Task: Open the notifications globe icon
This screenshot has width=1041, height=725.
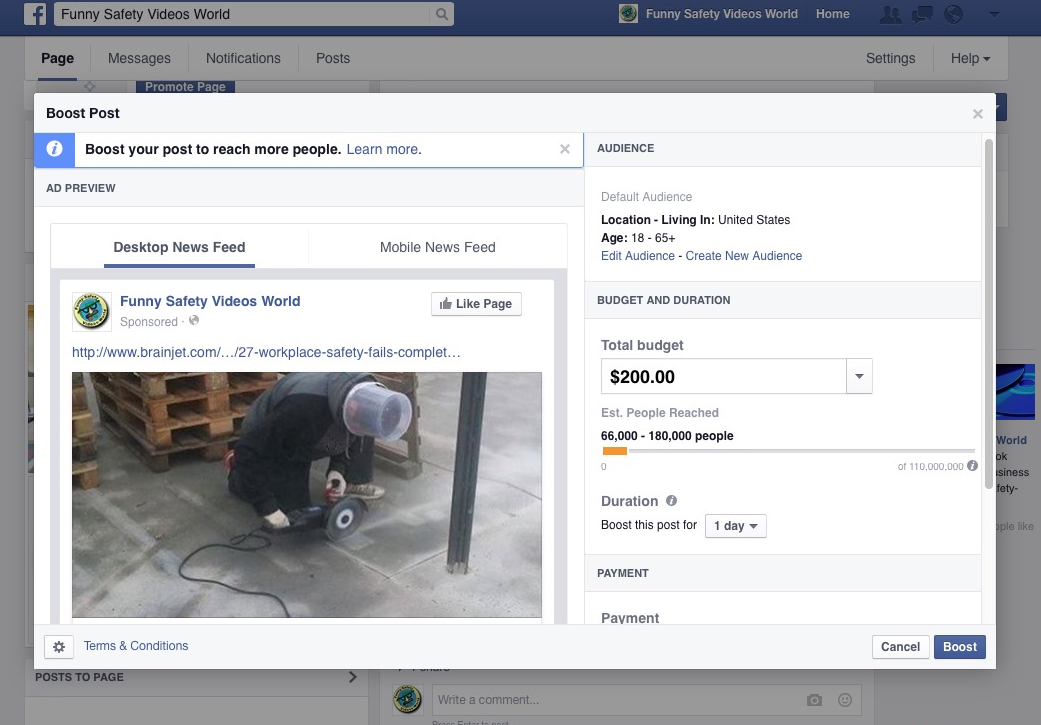Action: point(954,14)
